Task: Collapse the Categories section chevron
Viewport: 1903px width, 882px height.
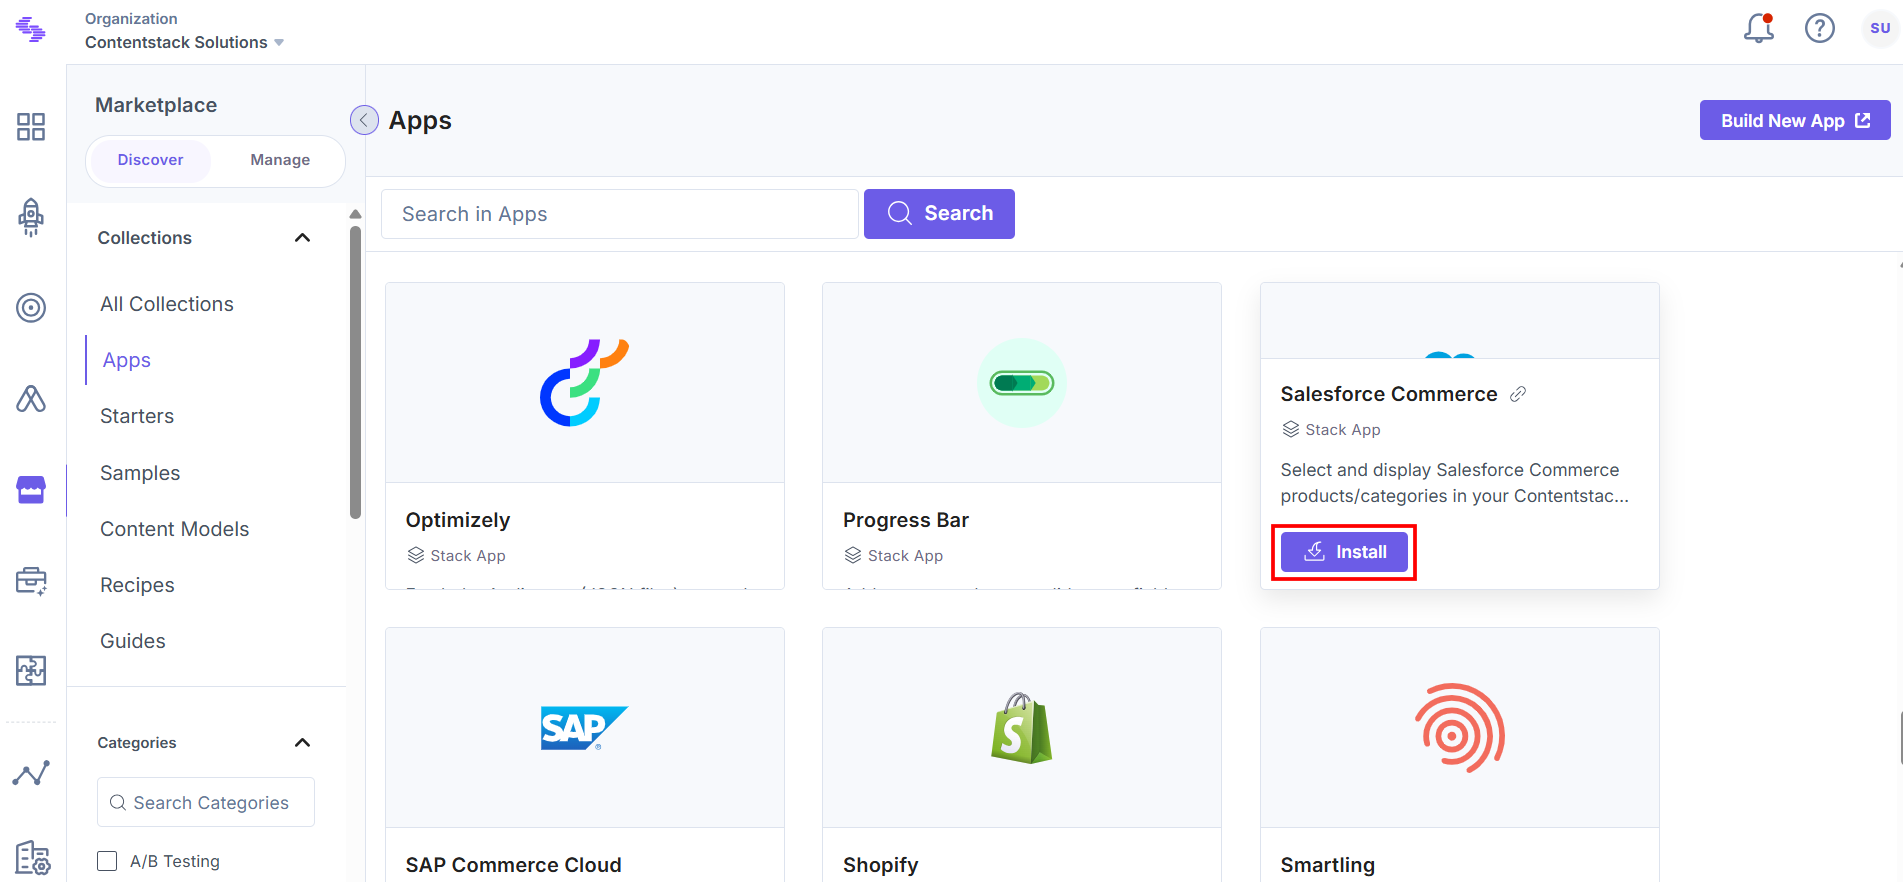Action: 303,742
